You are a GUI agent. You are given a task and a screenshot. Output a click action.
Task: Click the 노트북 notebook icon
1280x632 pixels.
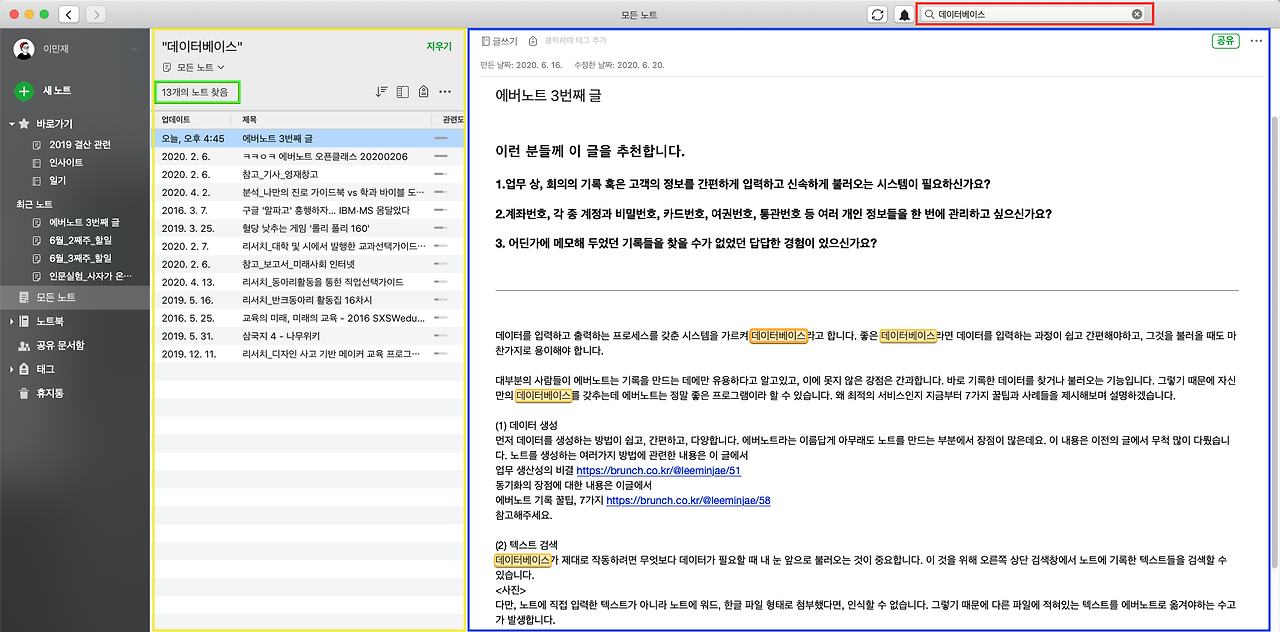point(25,321)
